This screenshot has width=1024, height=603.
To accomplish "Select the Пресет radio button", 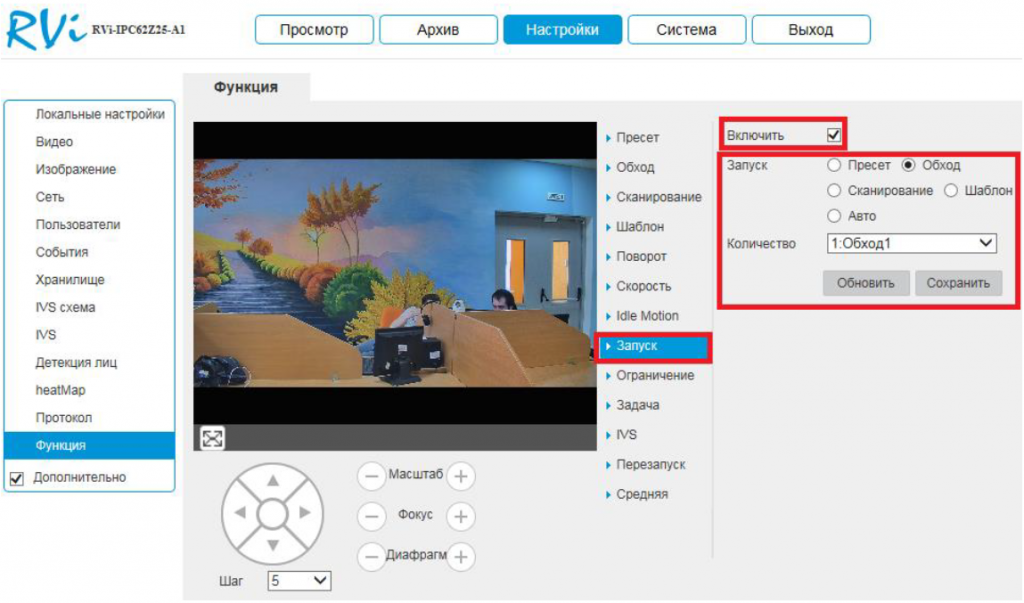I will 834,165.
